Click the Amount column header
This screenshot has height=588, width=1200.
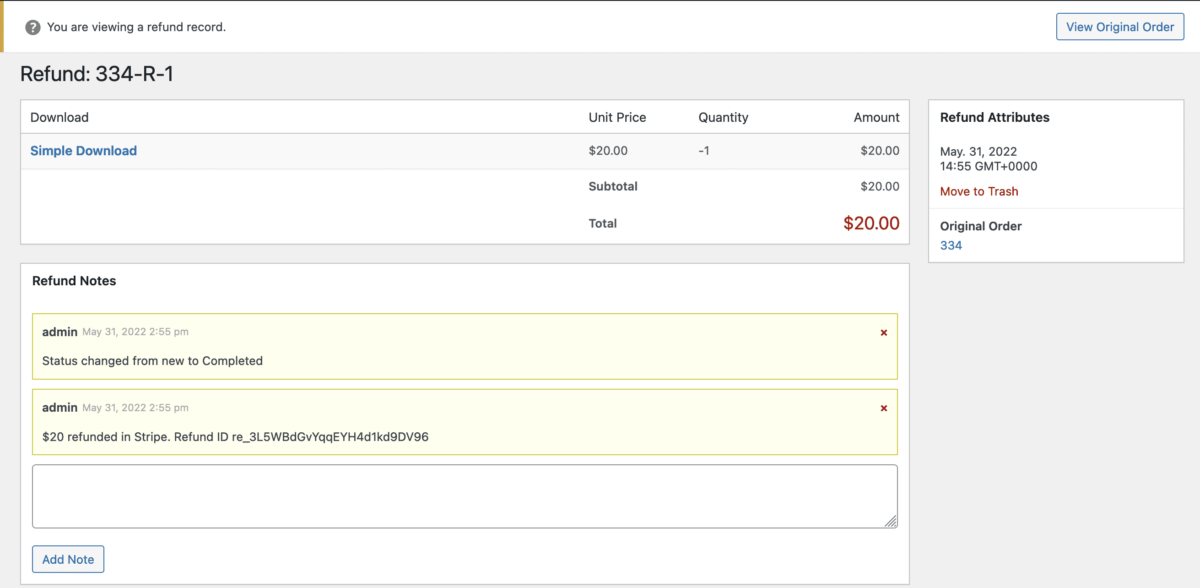[x=876, y=117]
